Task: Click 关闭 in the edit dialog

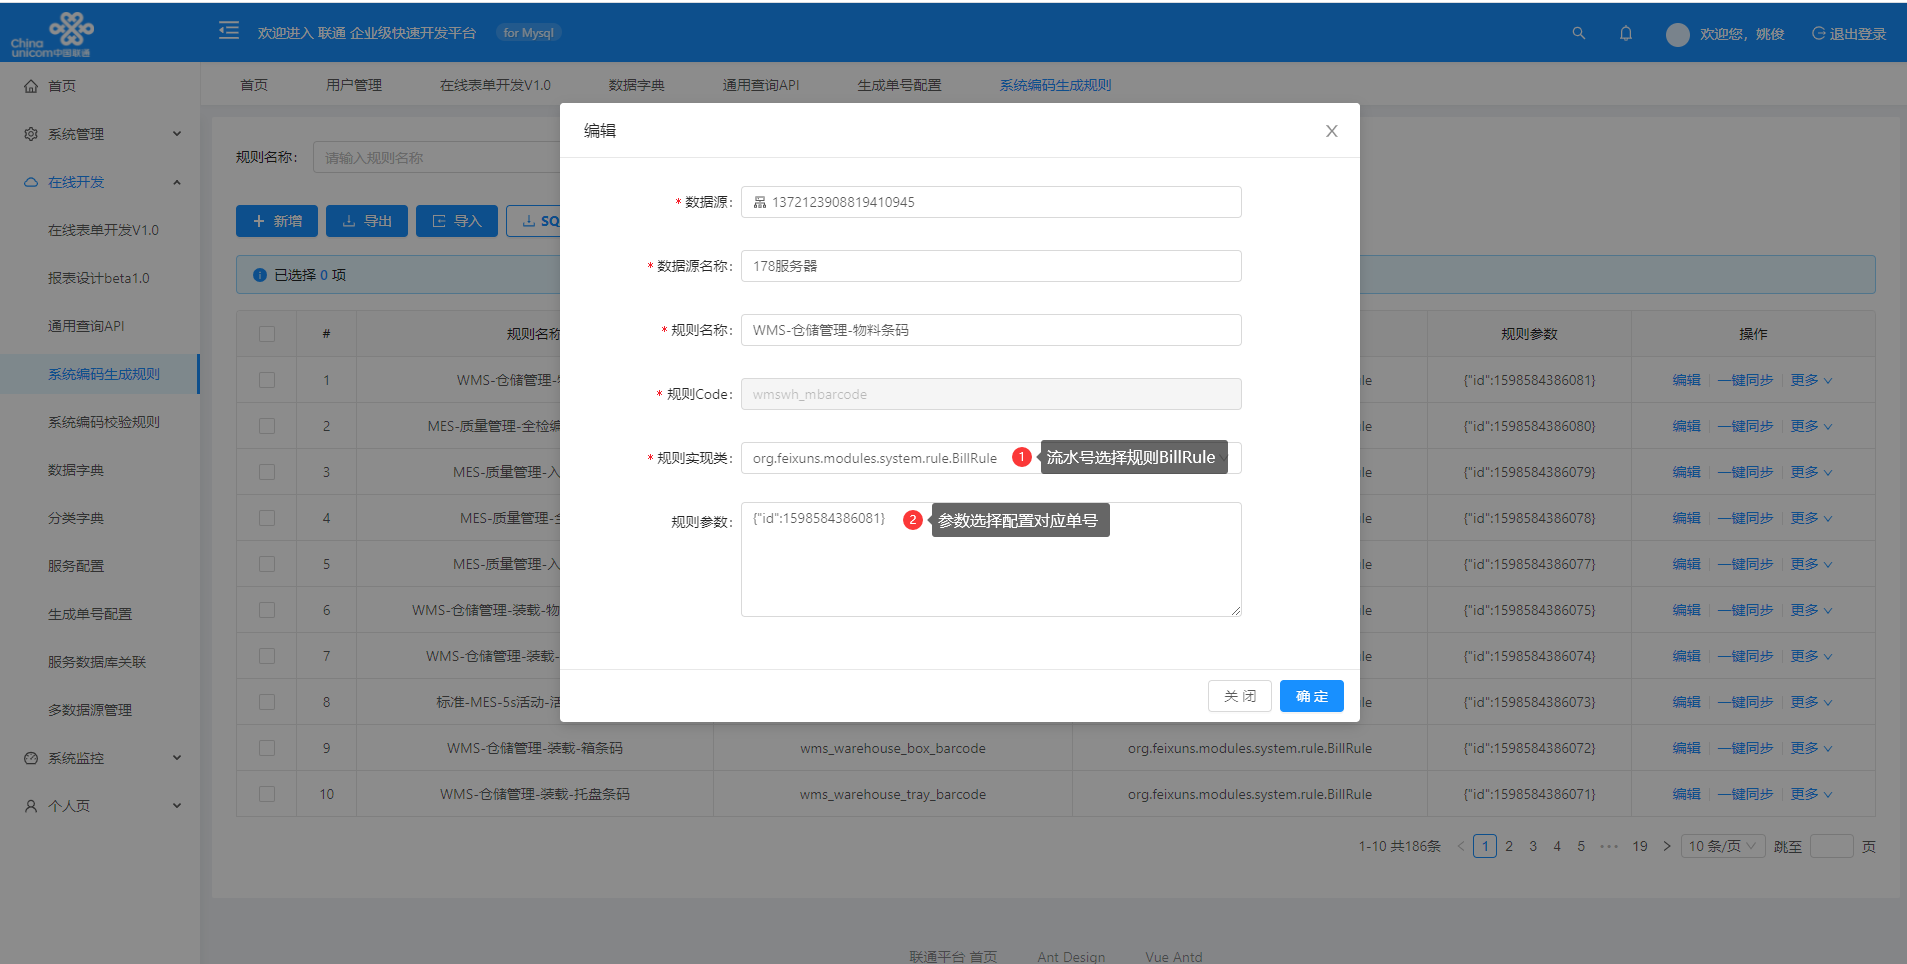Action: tap(1240, 696)
